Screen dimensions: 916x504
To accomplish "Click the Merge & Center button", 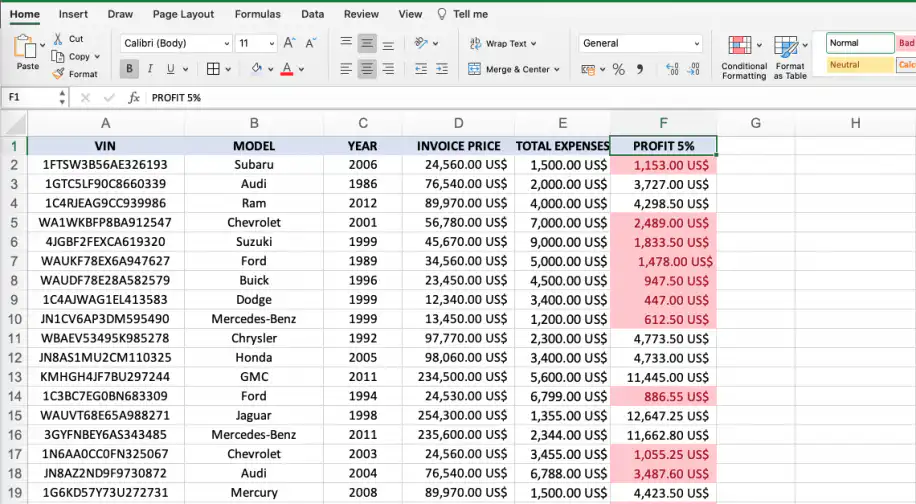I will tap(508, 69).
